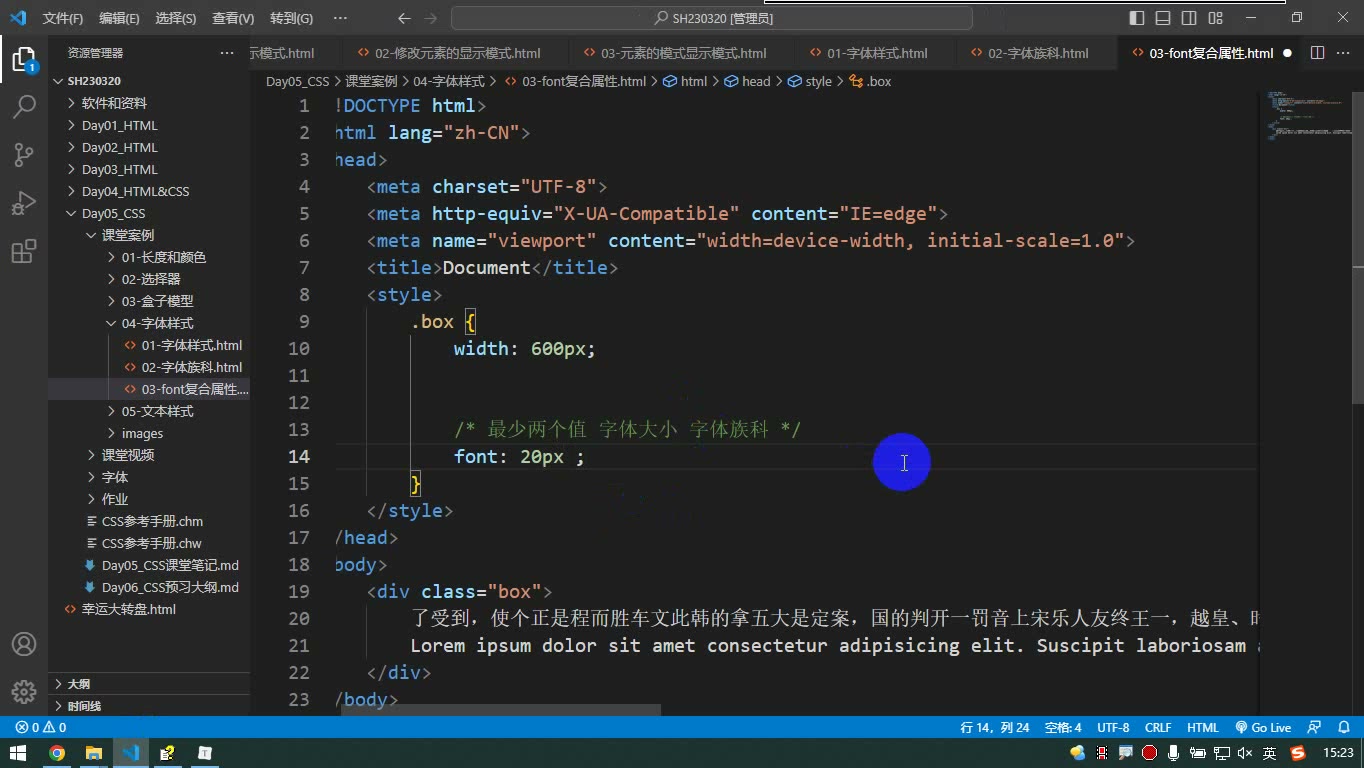This screenshot has height=768, width=1364.
Task: Click the split editor right icon
Action: coord(1317,53)
